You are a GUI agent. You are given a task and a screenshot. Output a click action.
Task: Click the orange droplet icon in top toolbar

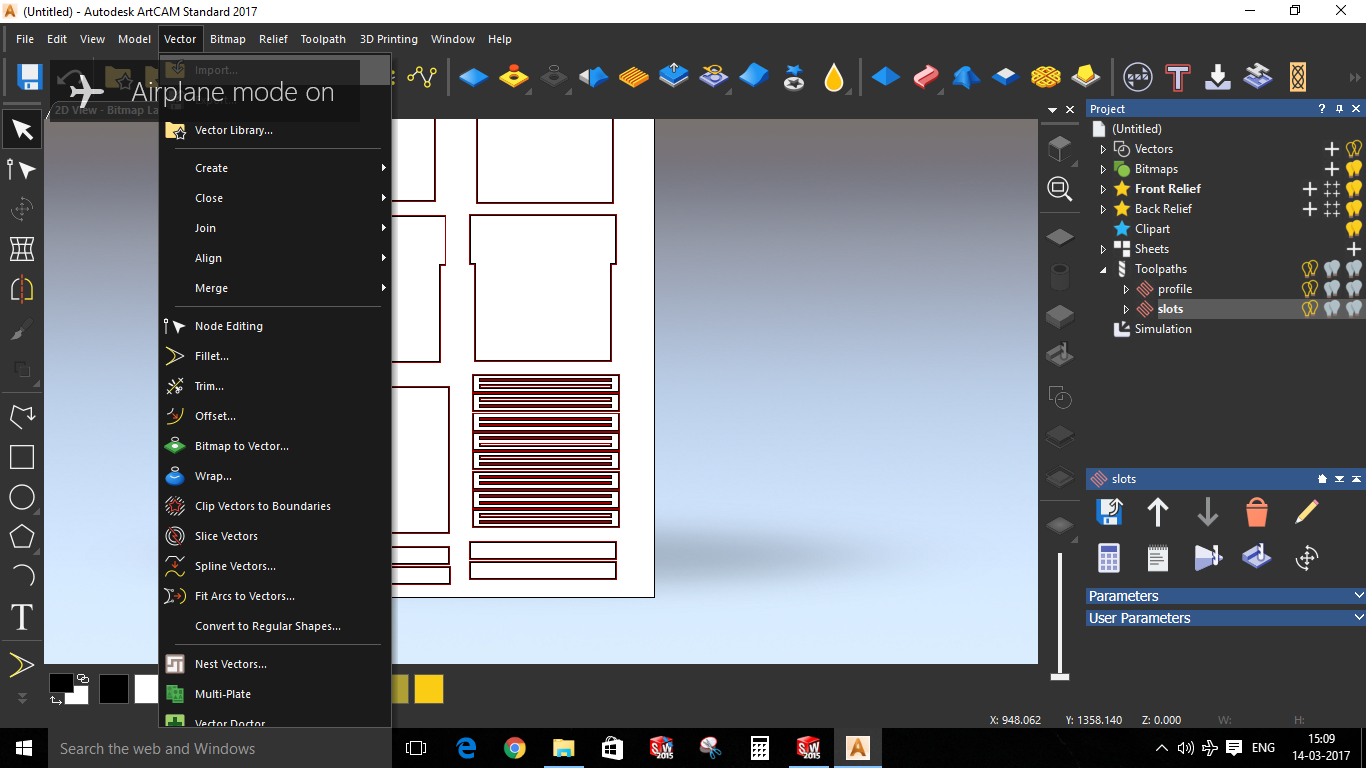pyautogui.click(x=834, y=77)
